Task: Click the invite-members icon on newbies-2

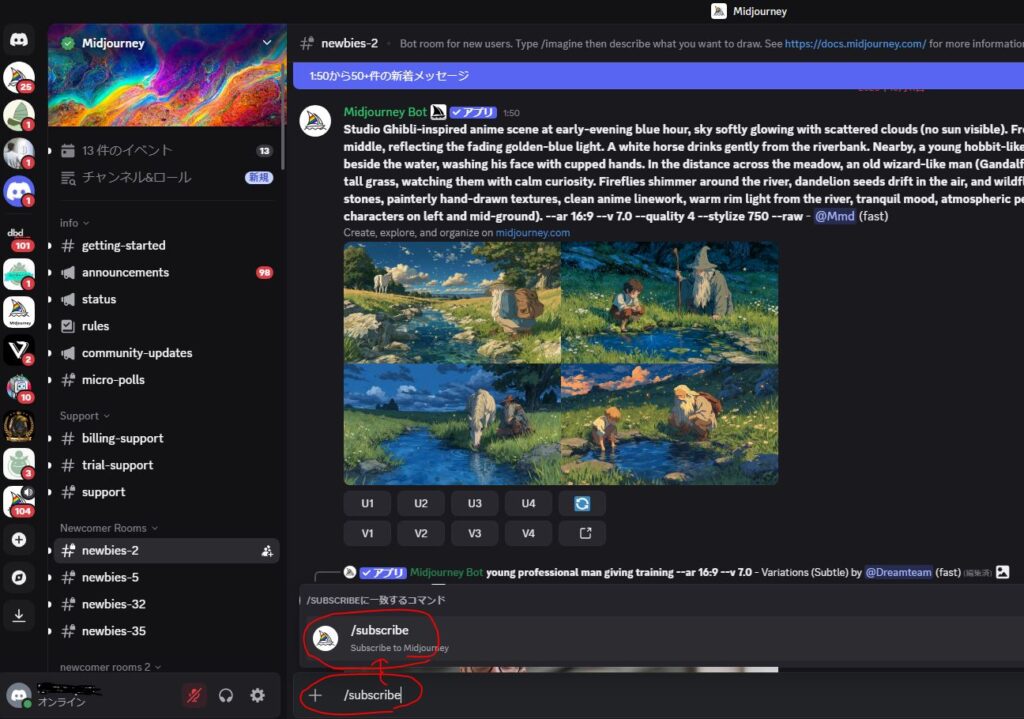Action: pyautogui.click(x=267, y=551)
